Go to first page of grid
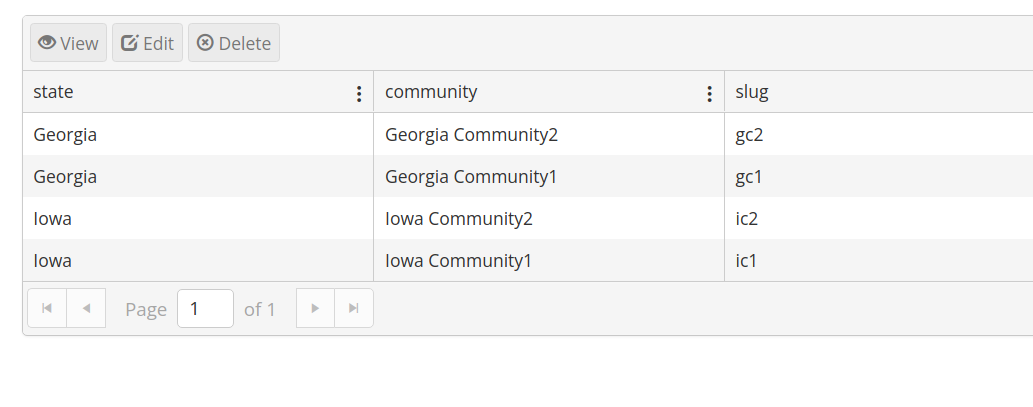The height and width of the screenshot is (407, 1033). pyautogui.click(x=47, y=308)
